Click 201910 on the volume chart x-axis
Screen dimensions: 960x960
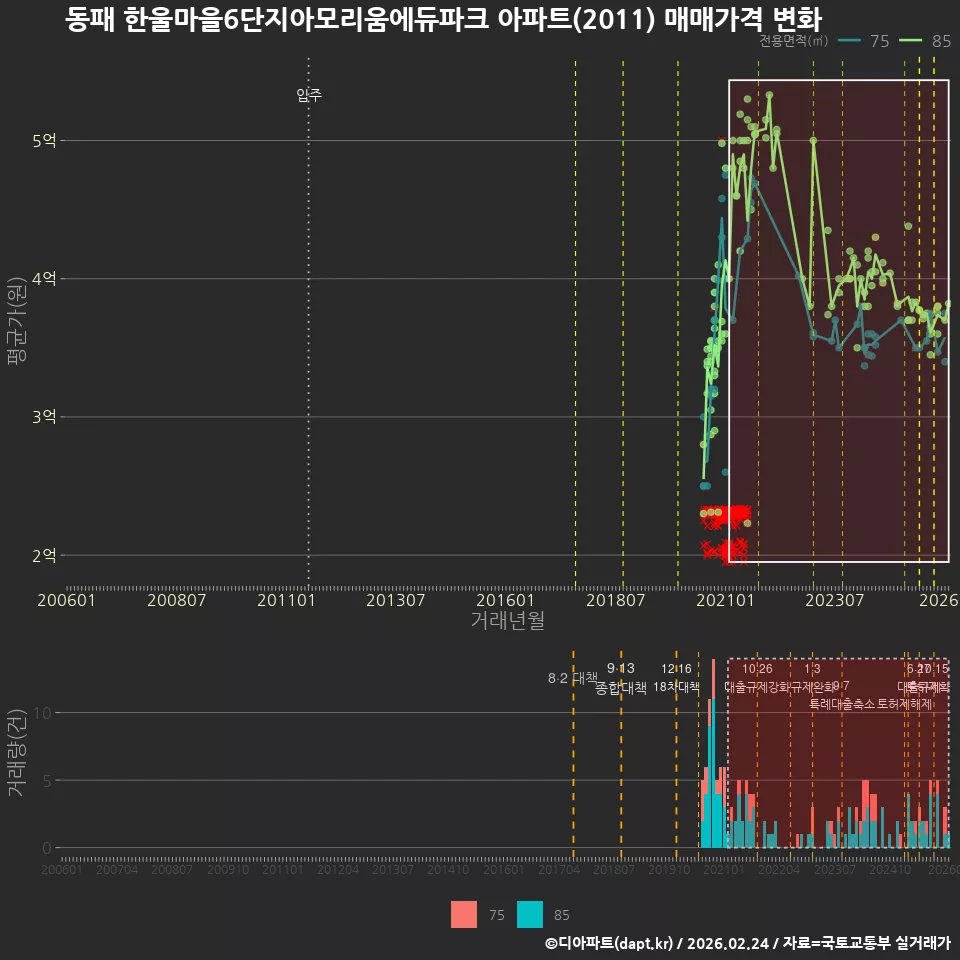click(669, 870)
